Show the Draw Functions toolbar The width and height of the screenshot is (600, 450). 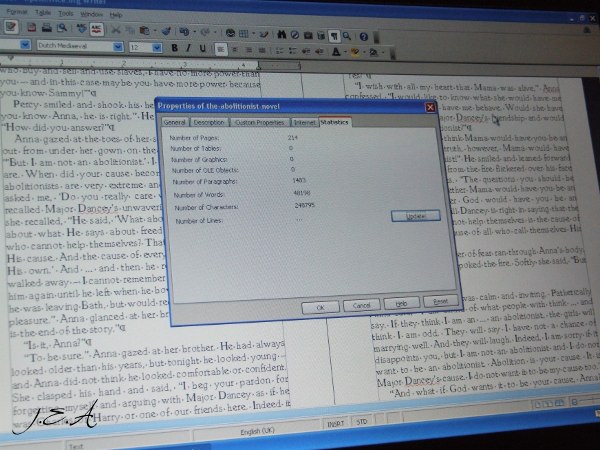click(264, 34)
